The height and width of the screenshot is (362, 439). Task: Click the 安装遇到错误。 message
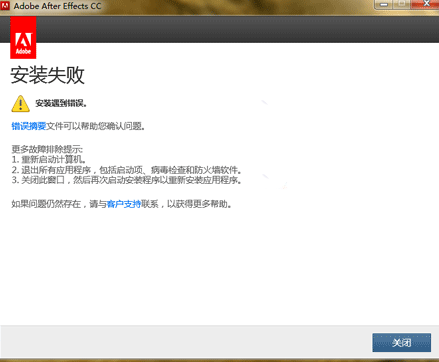[61, 104]
